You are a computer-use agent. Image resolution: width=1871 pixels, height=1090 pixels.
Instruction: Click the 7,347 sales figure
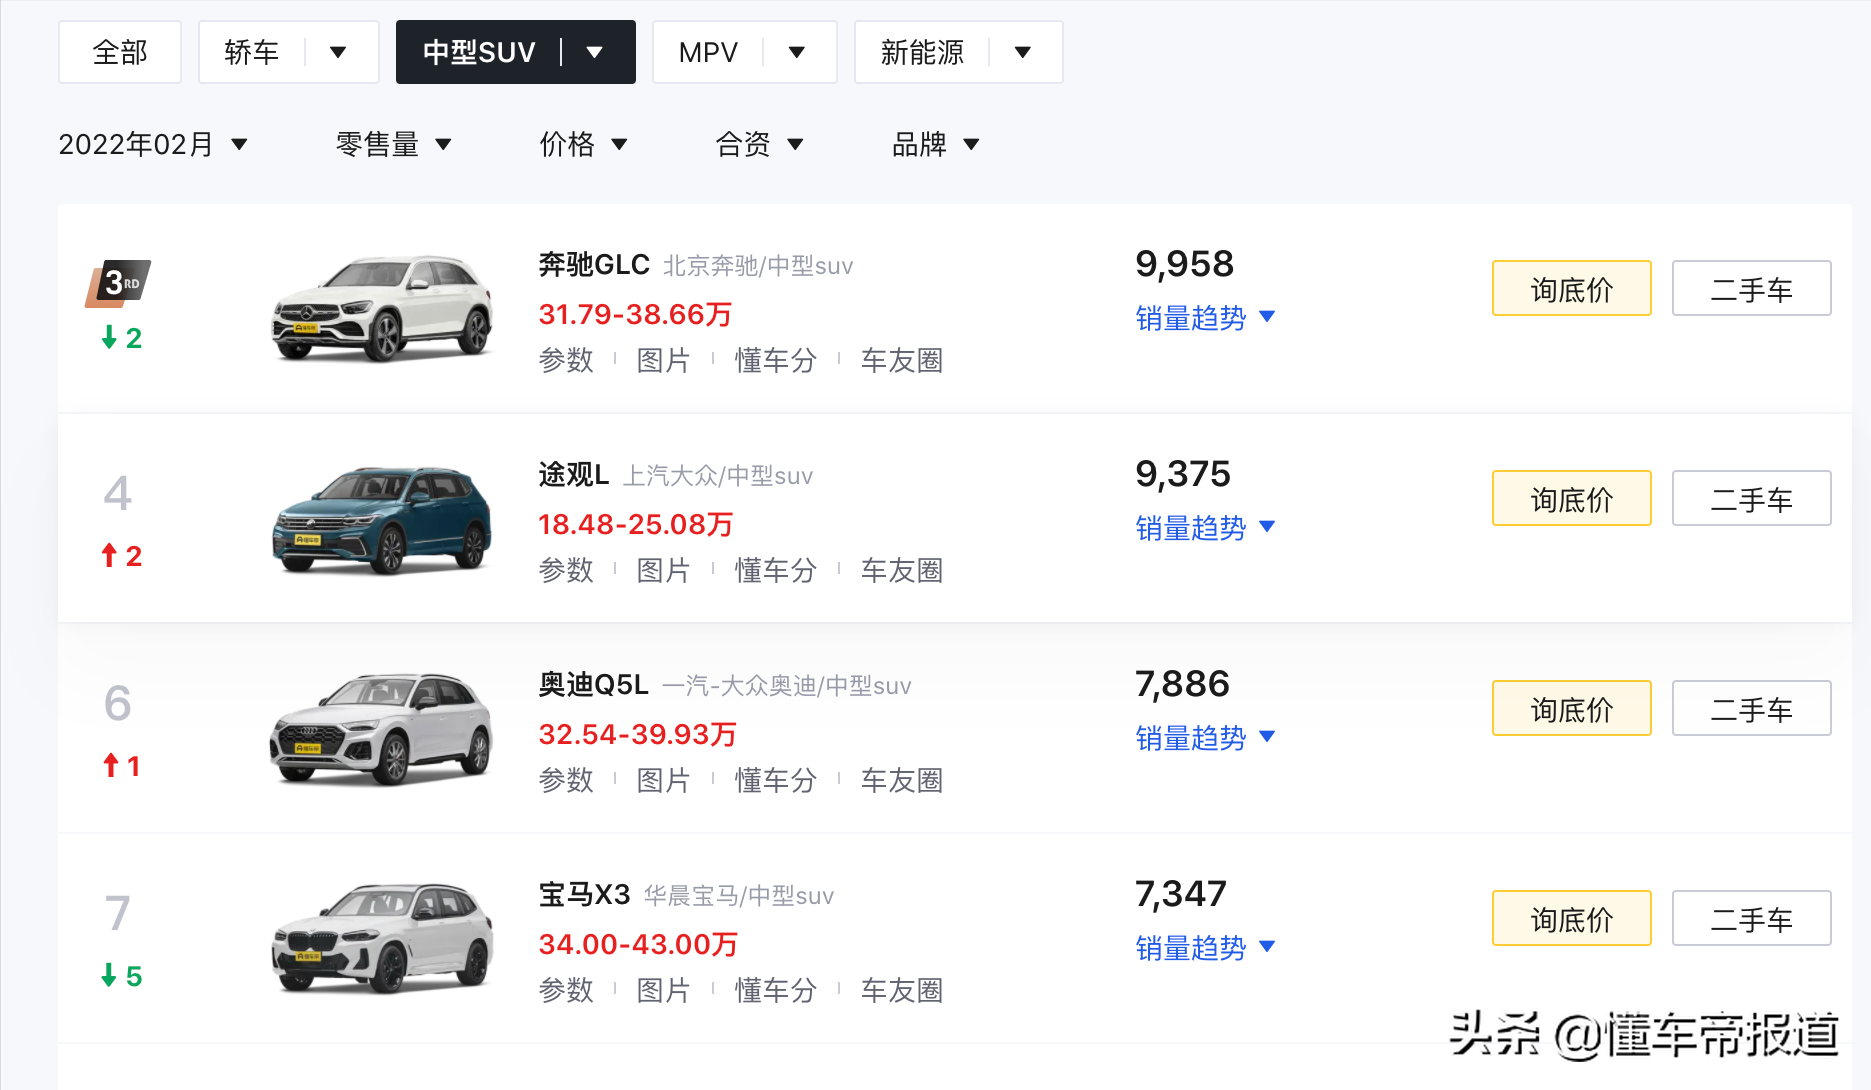[x=1181, y=894]
